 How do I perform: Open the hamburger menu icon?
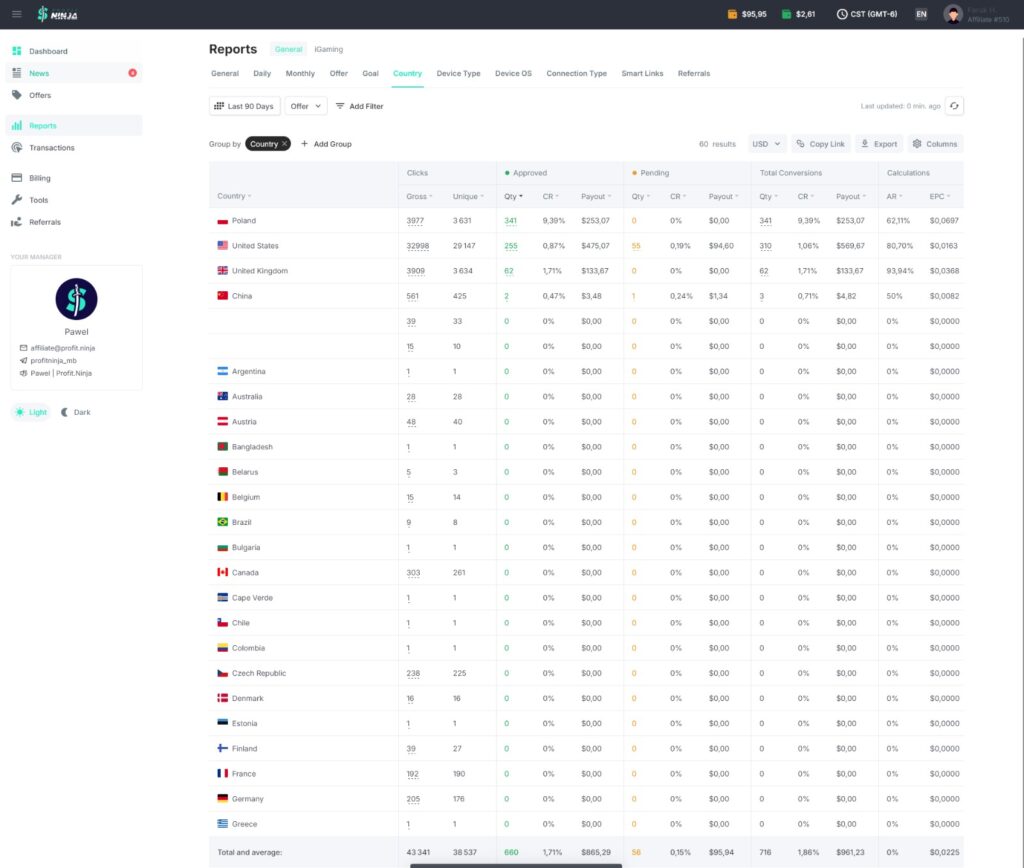click(16, 14)
